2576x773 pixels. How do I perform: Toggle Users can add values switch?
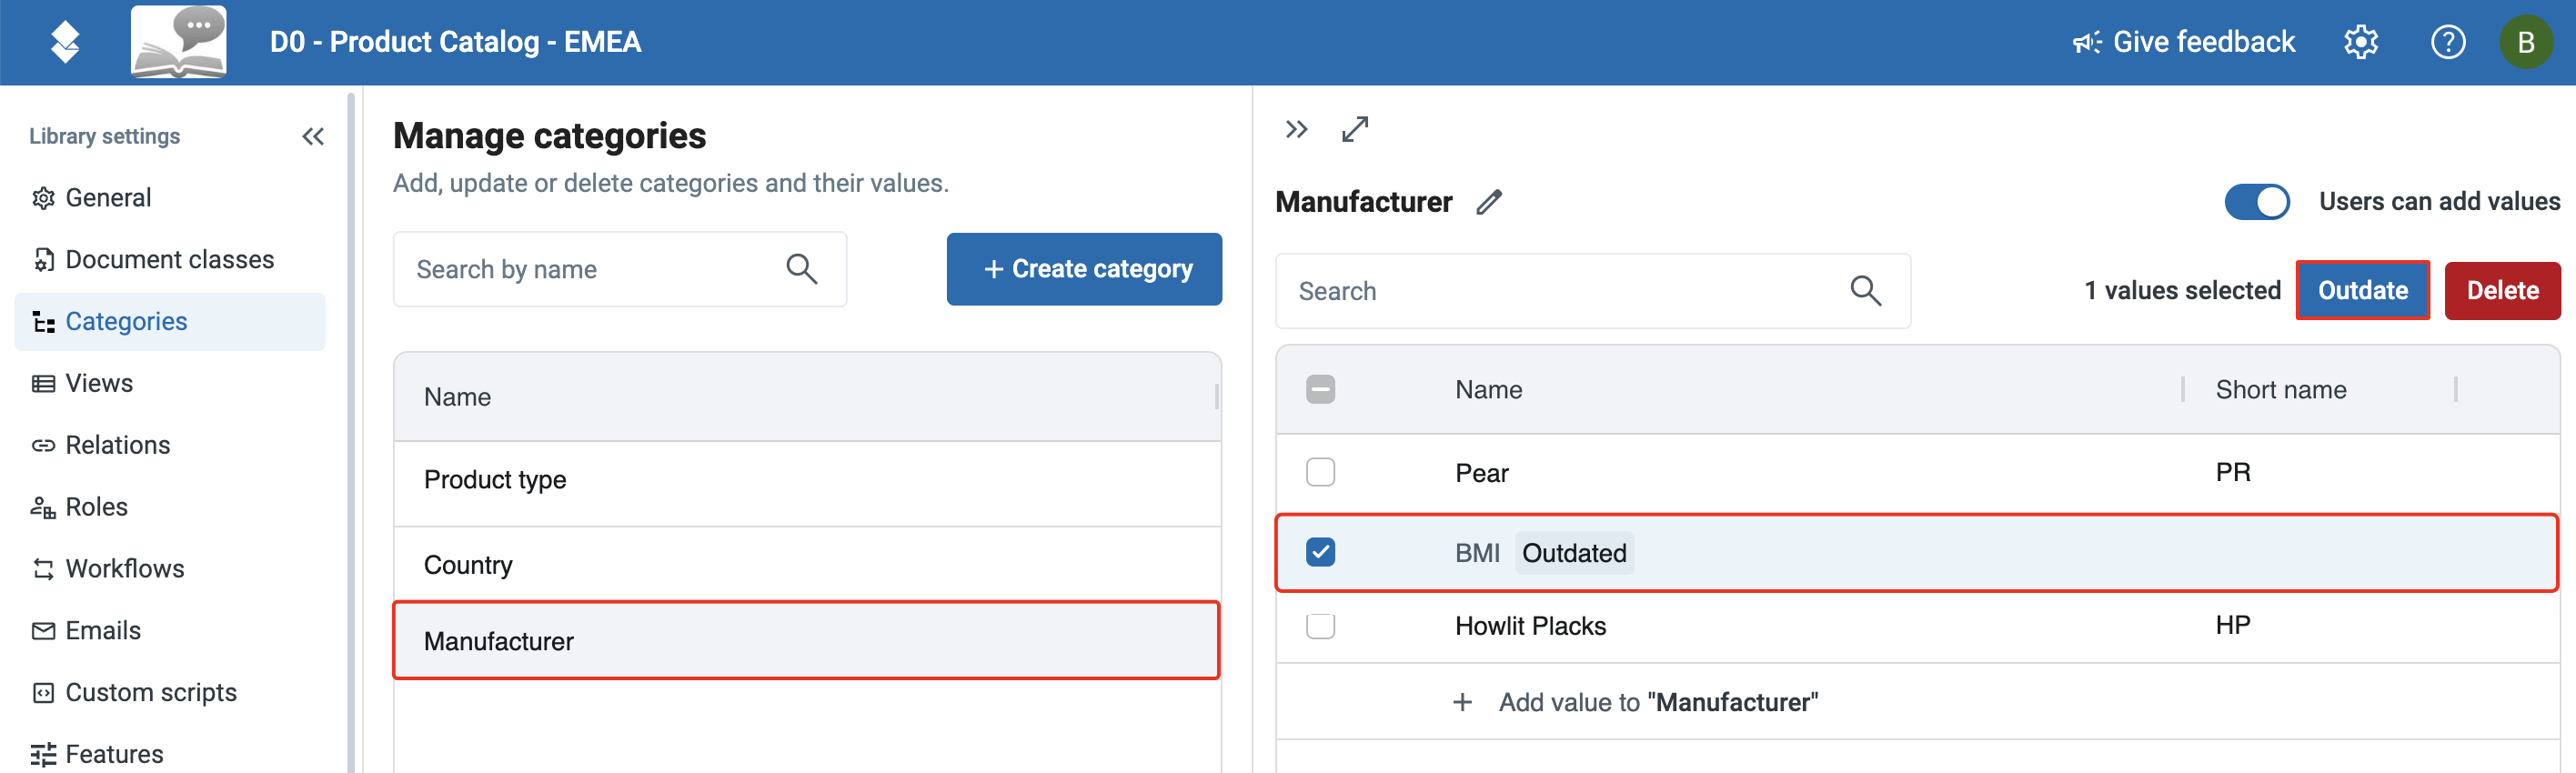click(x=2257, y=201)
